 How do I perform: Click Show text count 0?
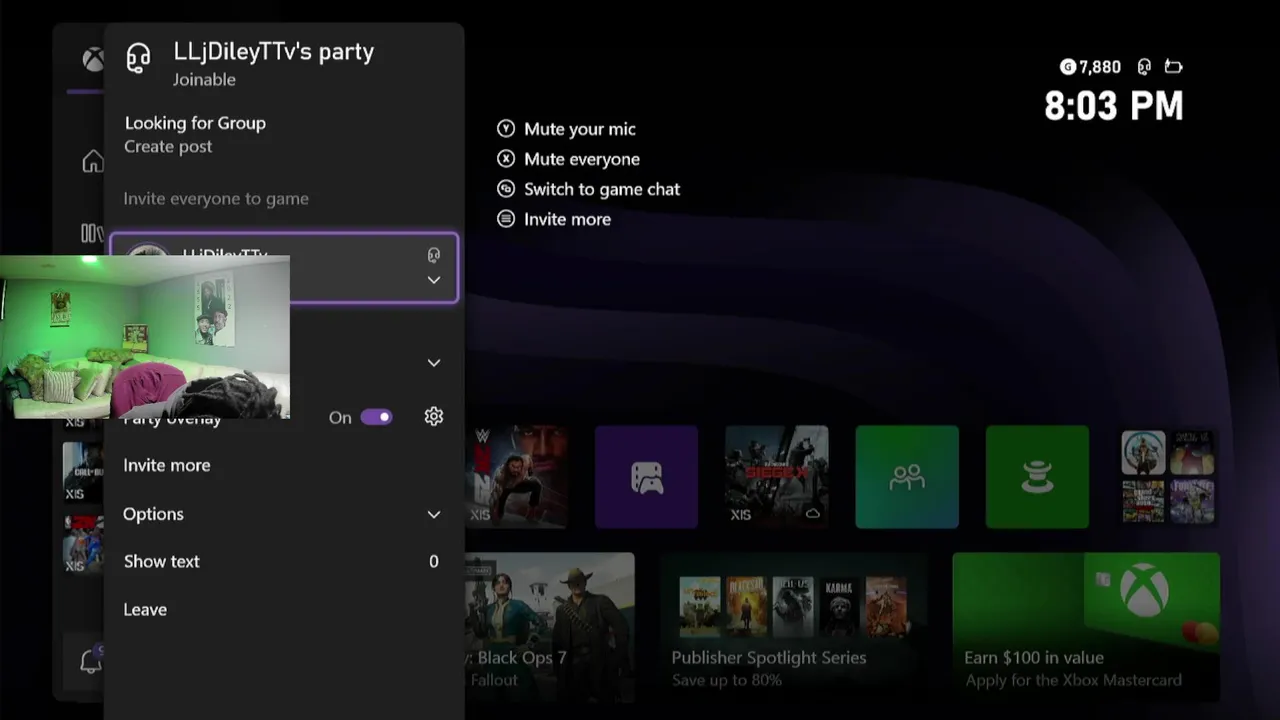coord(434,562)
